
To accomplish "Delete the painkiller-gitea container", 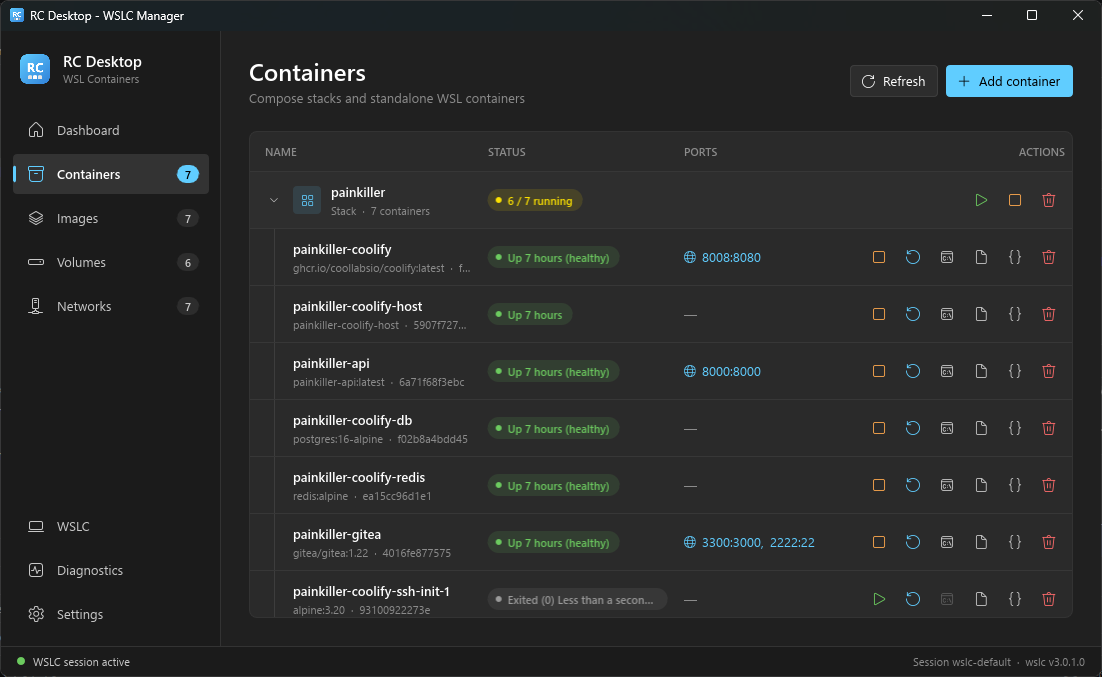I will click(1049, 542).
